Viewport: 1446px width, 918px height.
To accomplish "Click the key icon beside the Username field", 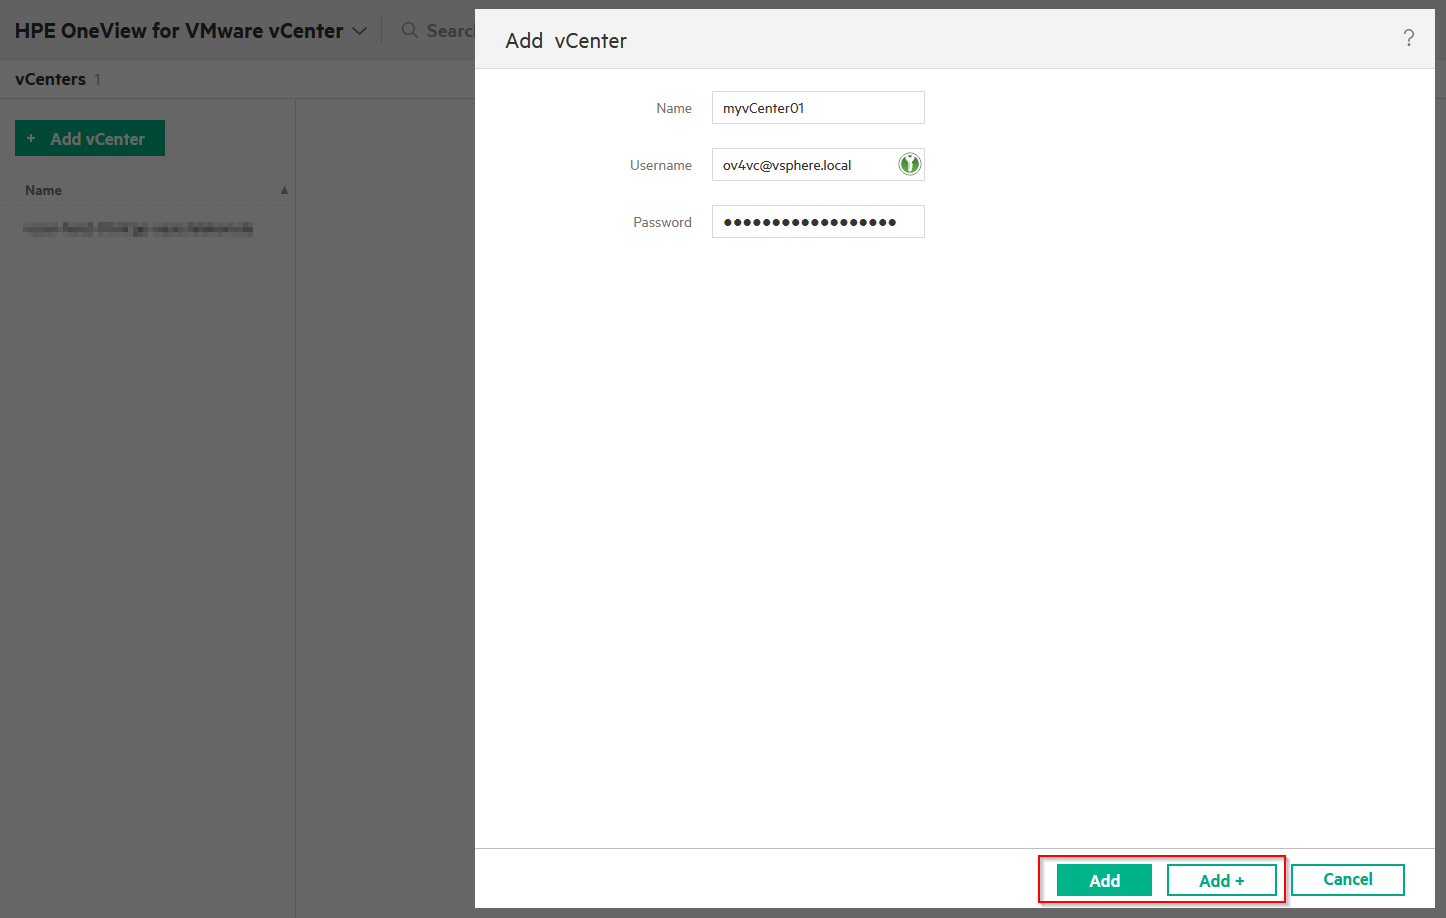I will 909,164.
